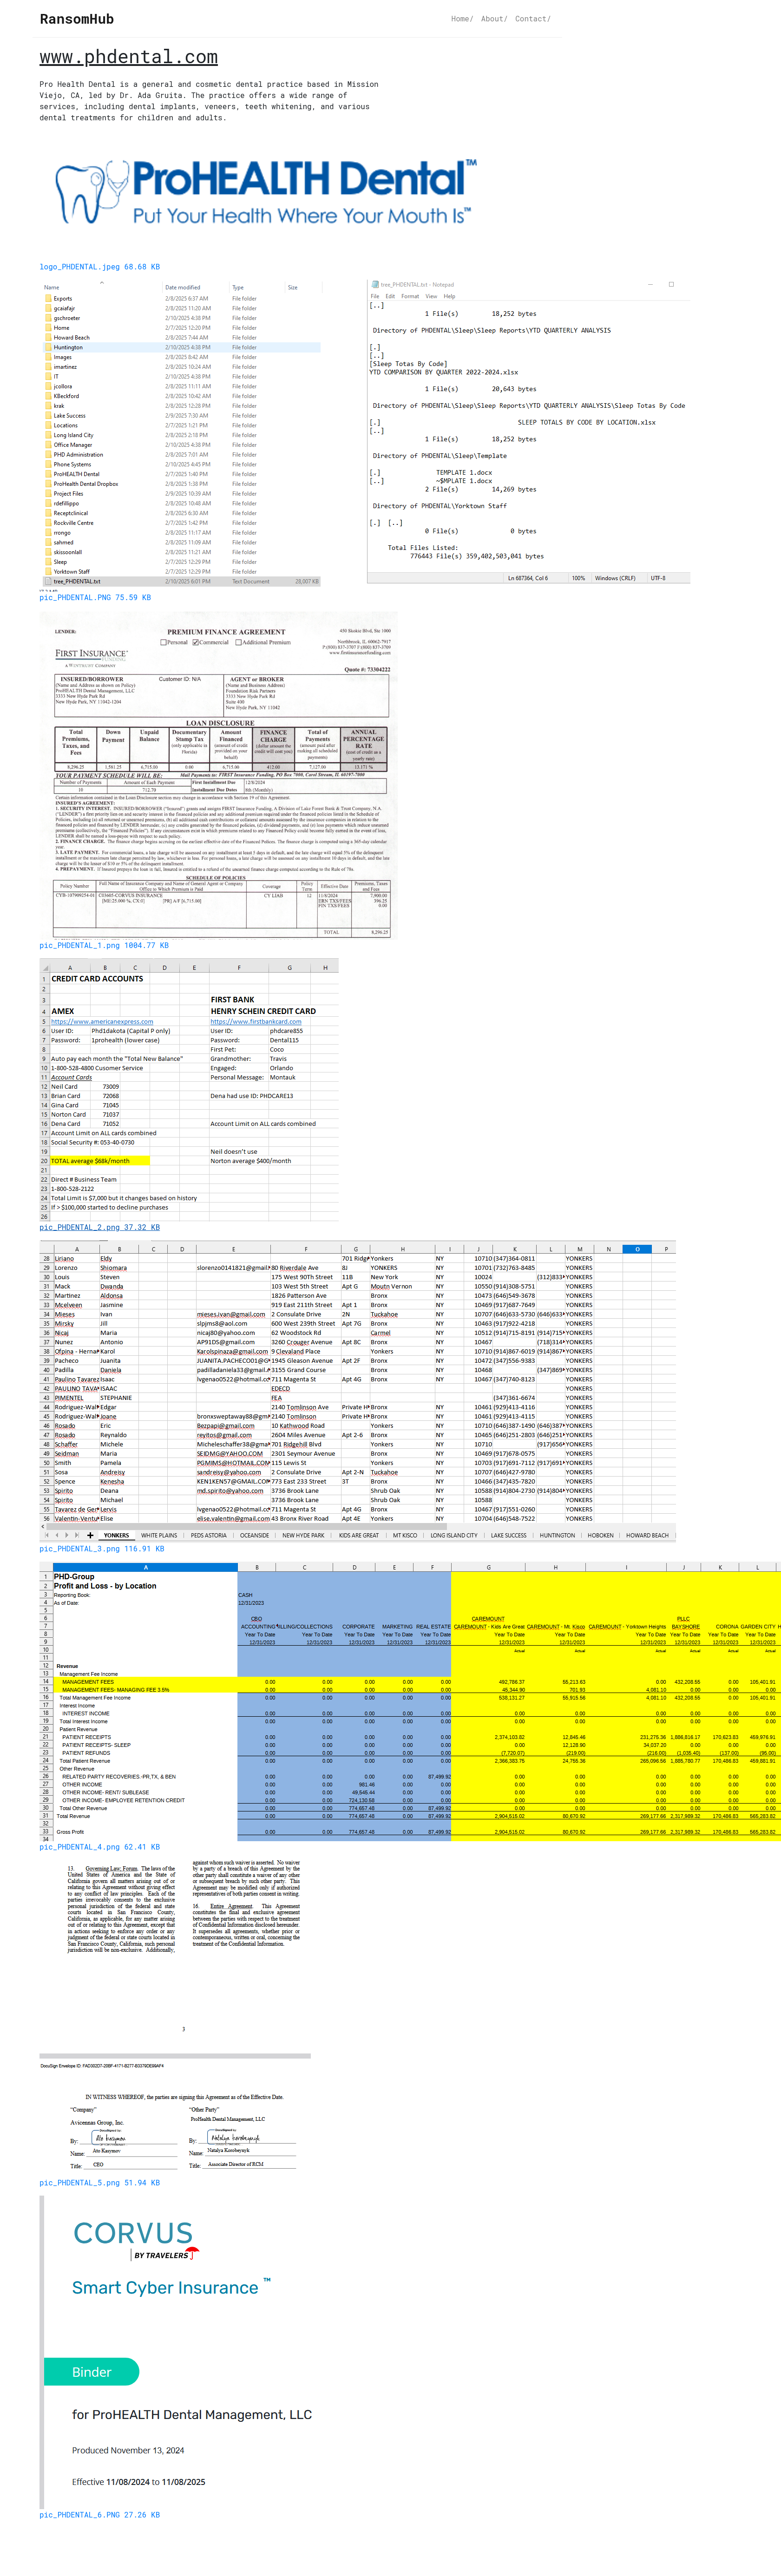Click the UTF-8 encoding status entry
Screen dimensions: 781x2576
click(658, 578)
